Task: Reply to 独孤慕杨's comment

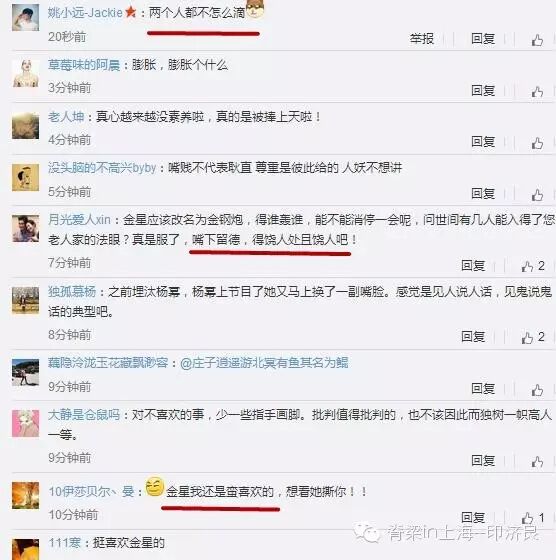Action: (473, 336)
